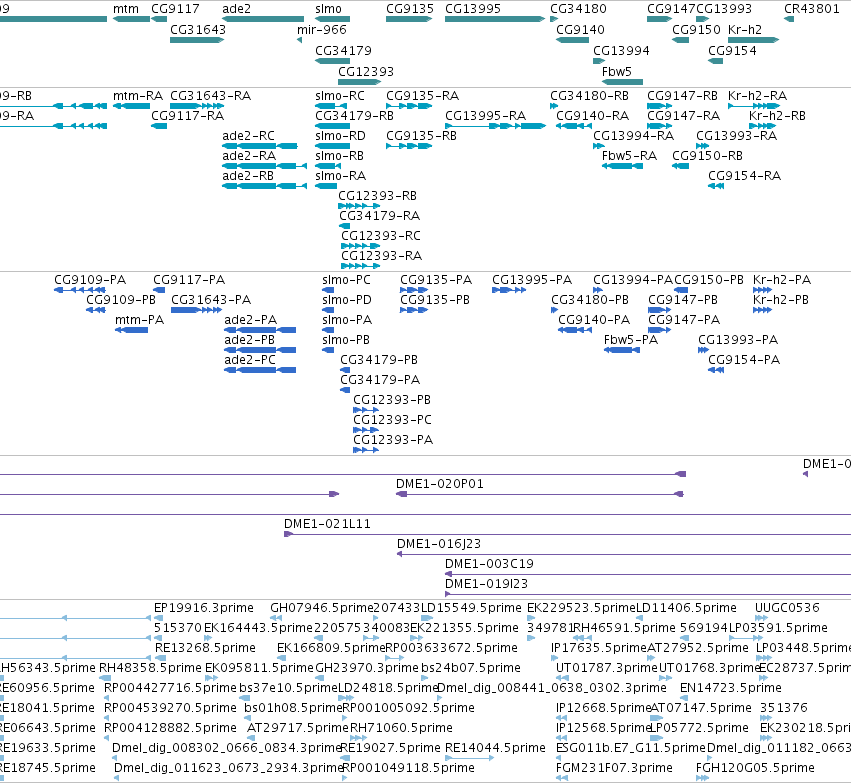Select transcript CG34180-RB
851x783 pixels.
pyautogui.click(x=554, y=106)
